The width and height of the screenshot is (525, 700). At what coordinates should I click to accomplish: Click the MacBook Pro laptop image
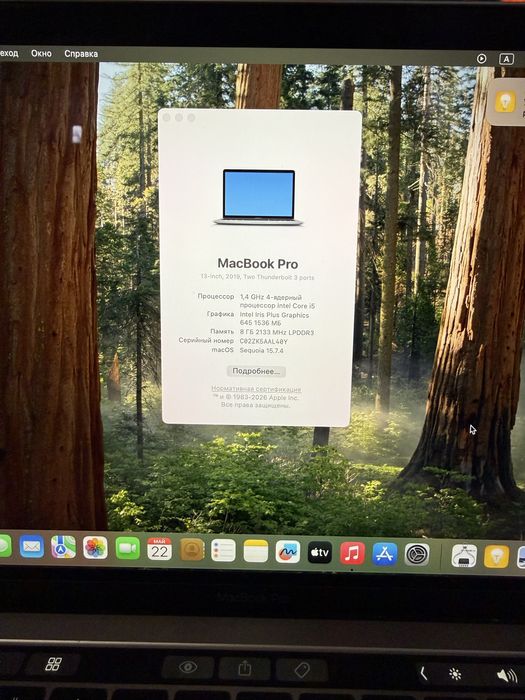[x=258, y=197]
